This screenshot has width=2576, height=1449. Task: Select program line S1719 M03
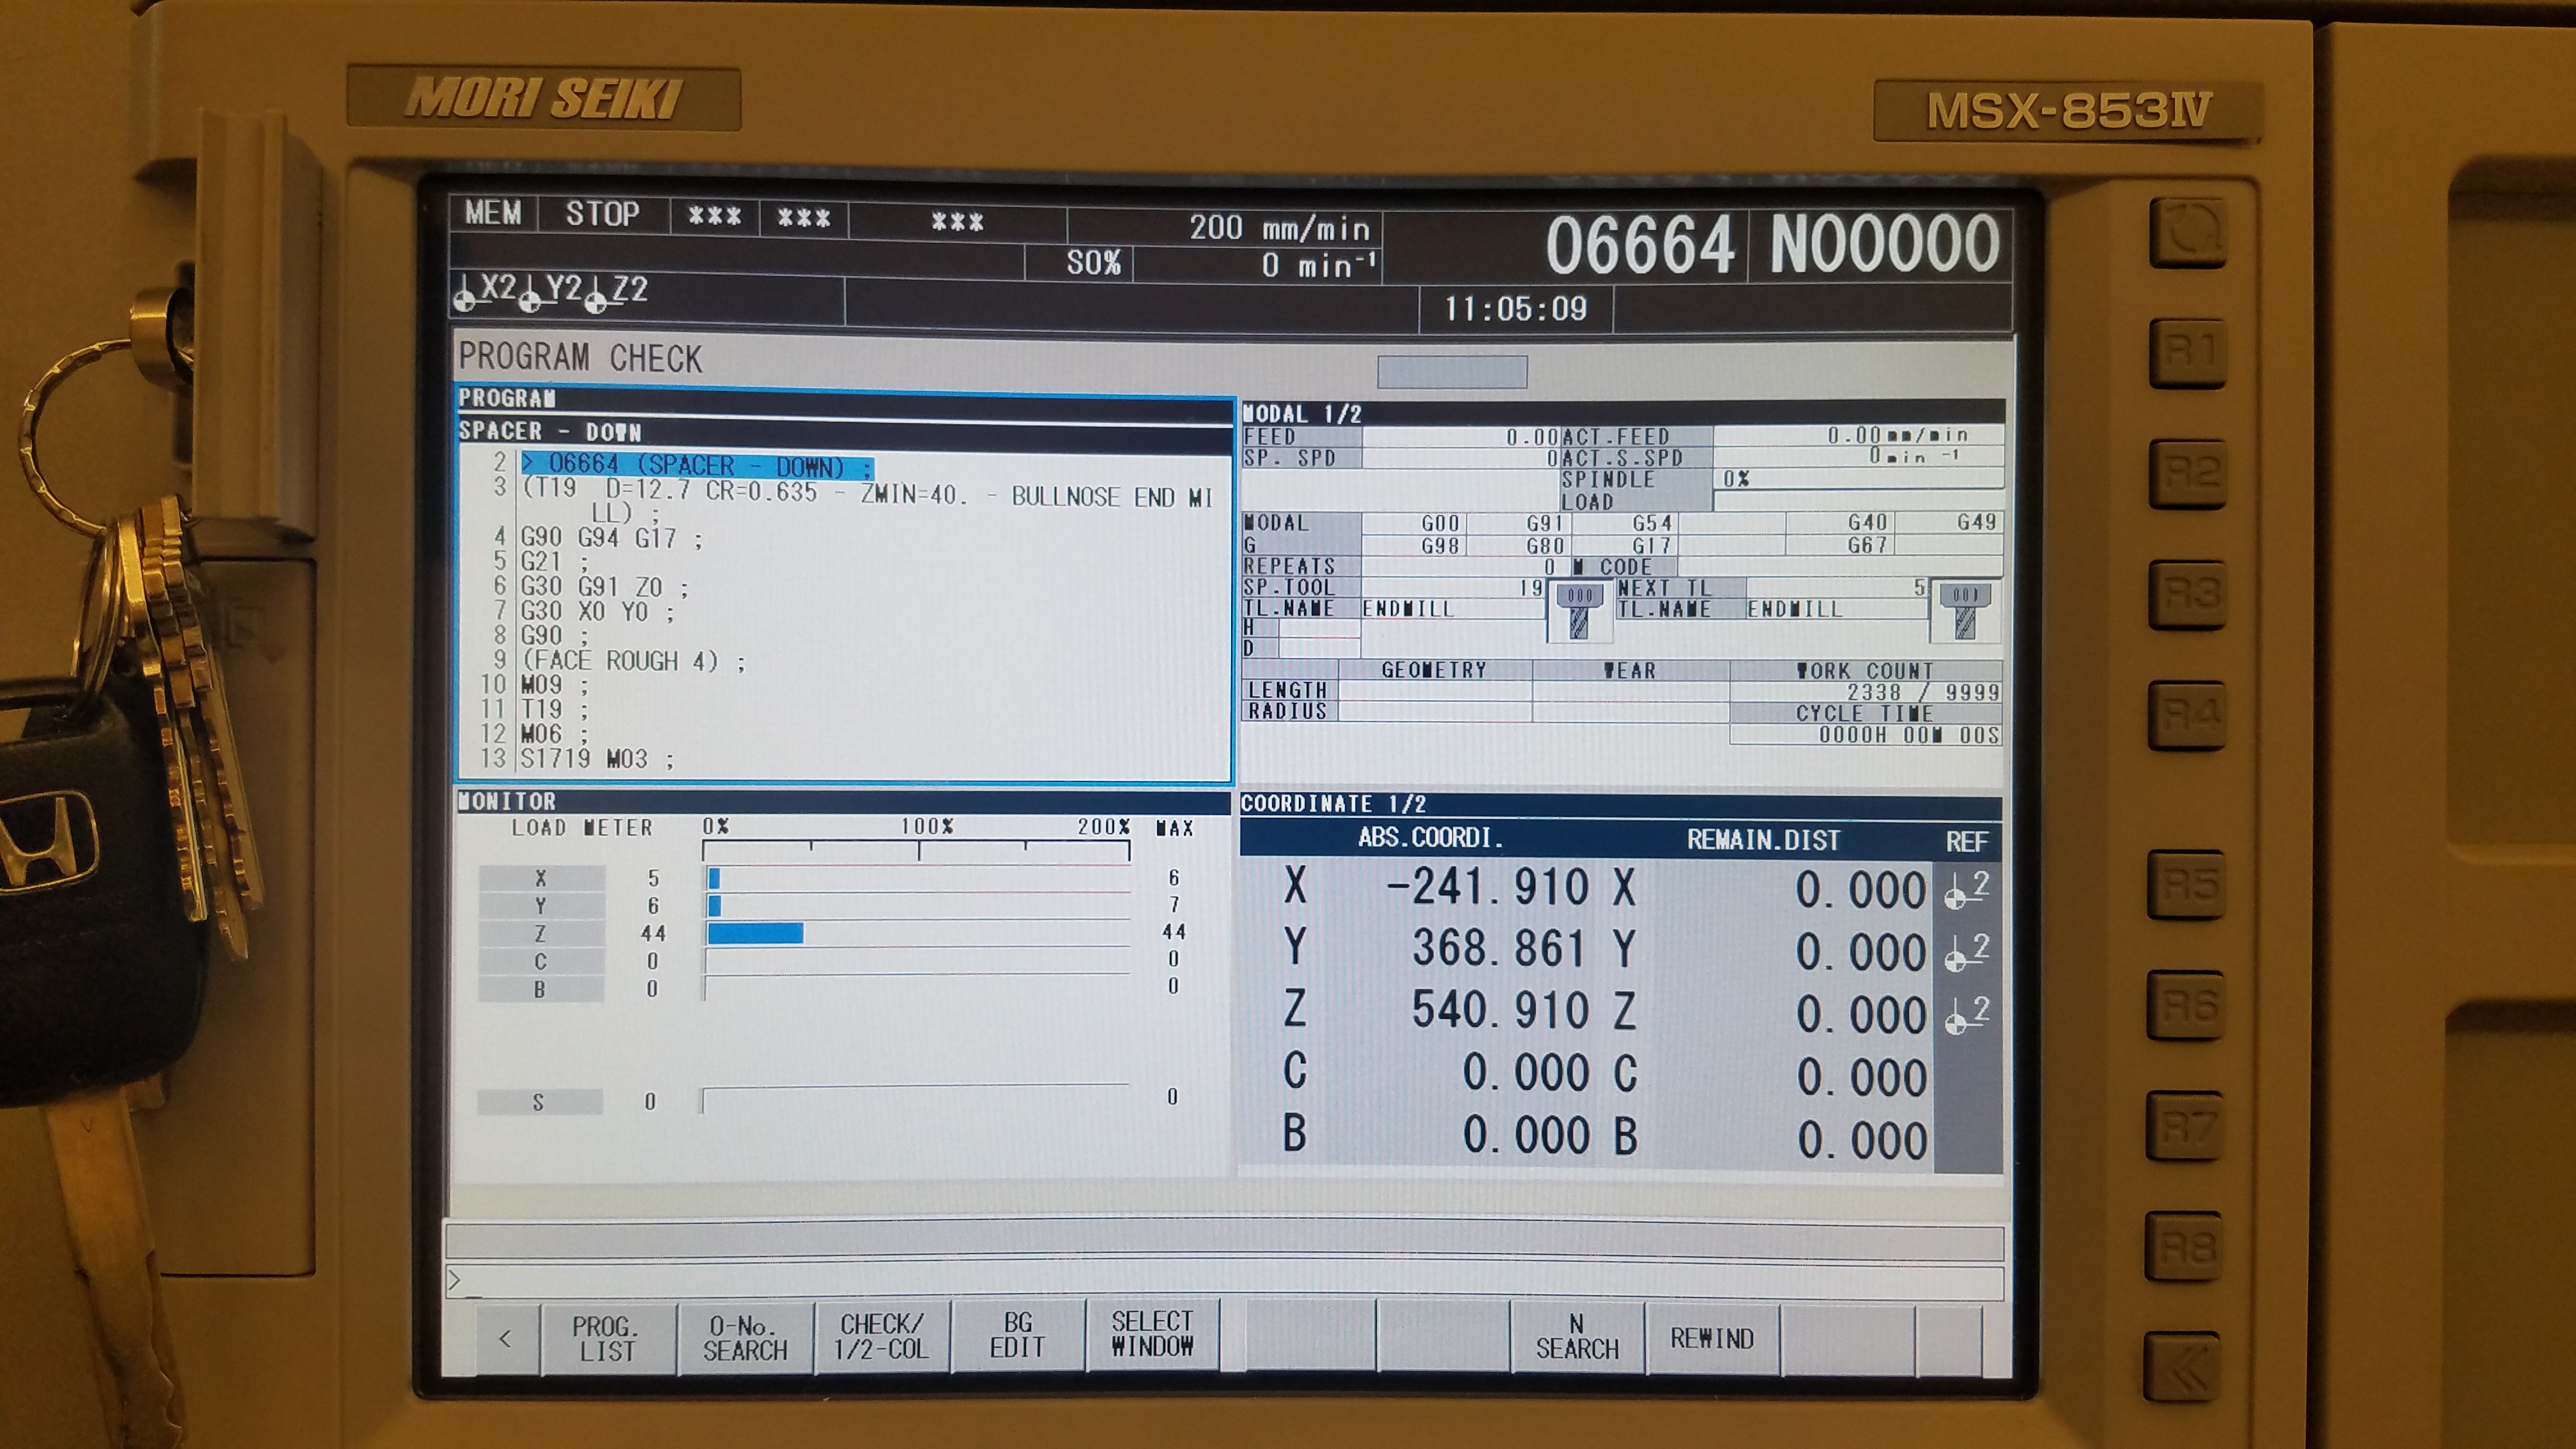[597, 759]
